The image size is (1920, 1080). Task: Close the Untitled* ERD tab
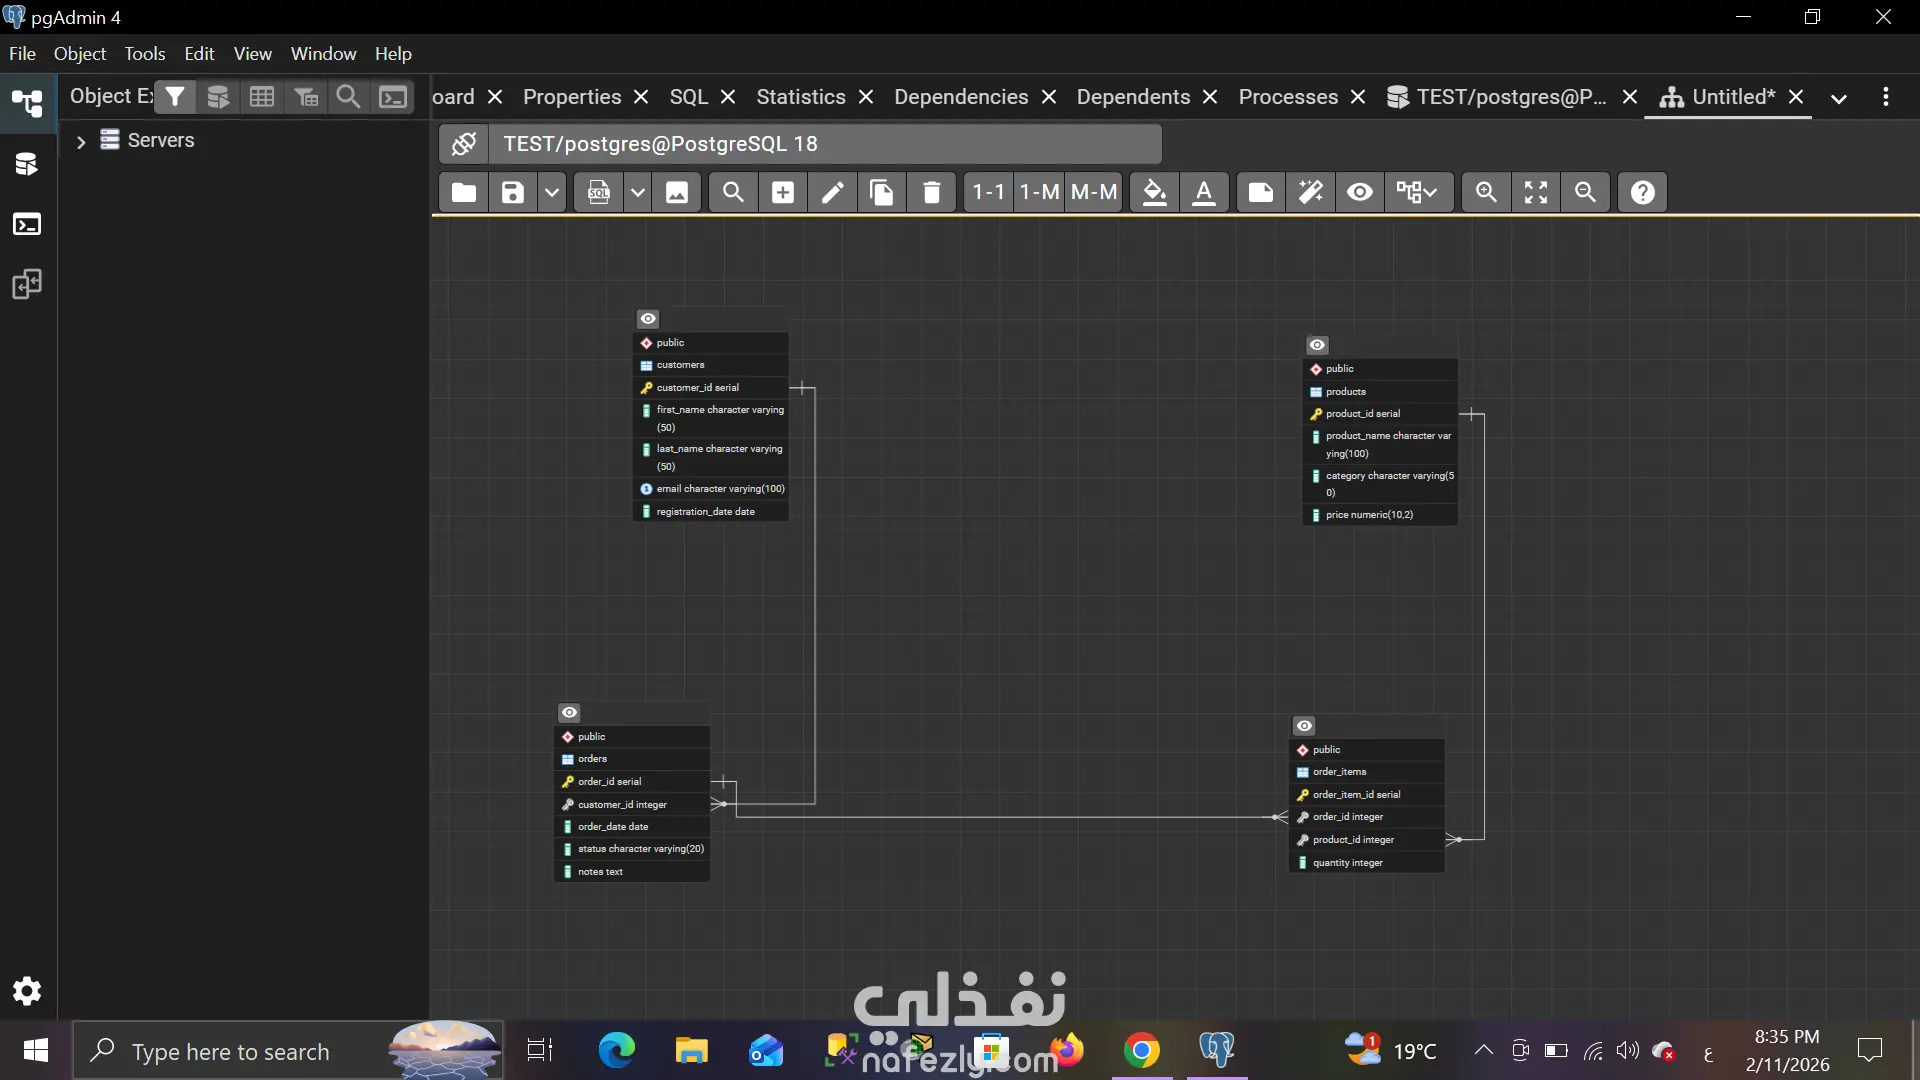pos(1796,97)
